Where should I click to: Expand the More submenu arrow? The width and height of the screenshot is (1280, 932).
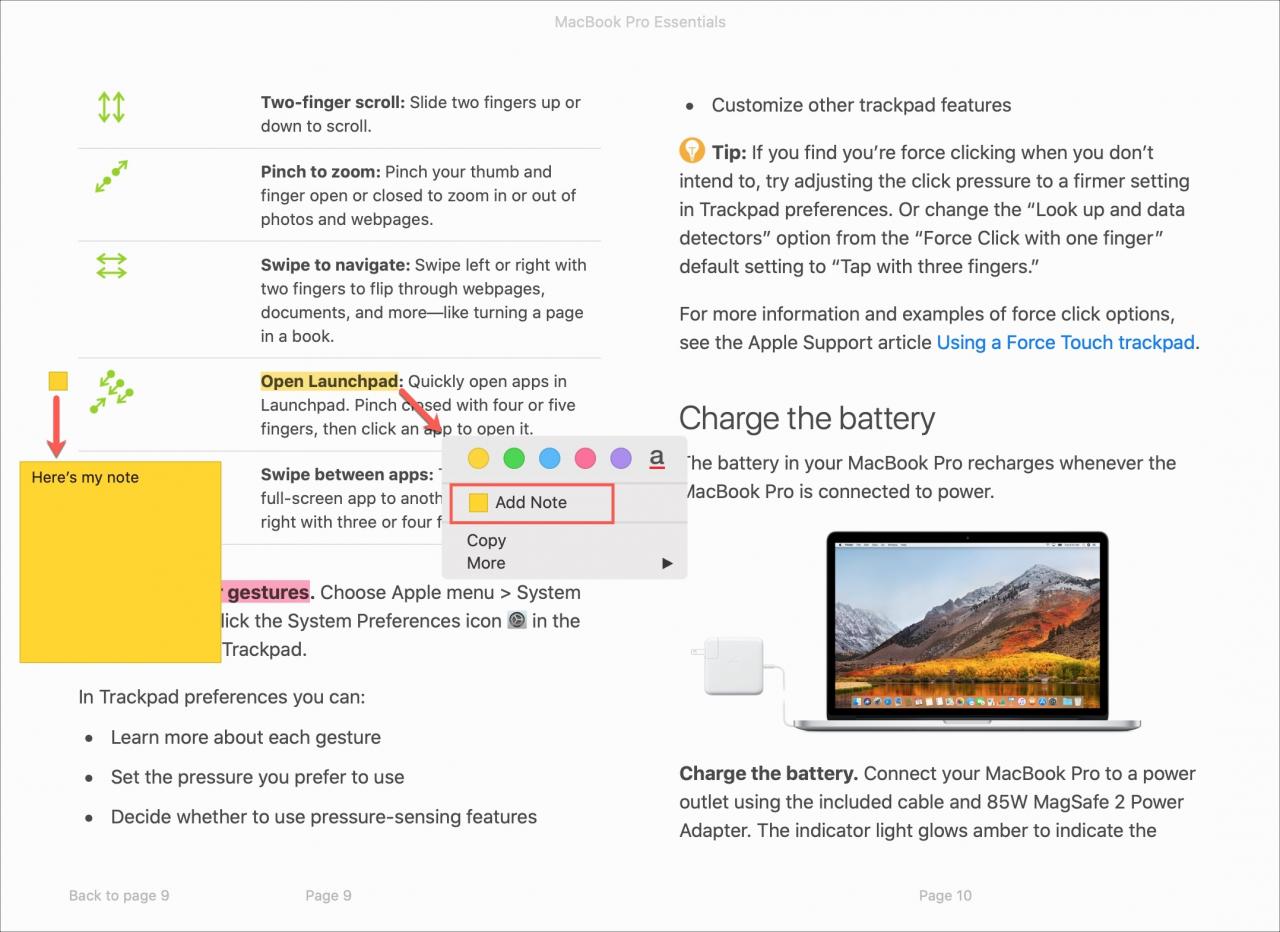(667, 563)
